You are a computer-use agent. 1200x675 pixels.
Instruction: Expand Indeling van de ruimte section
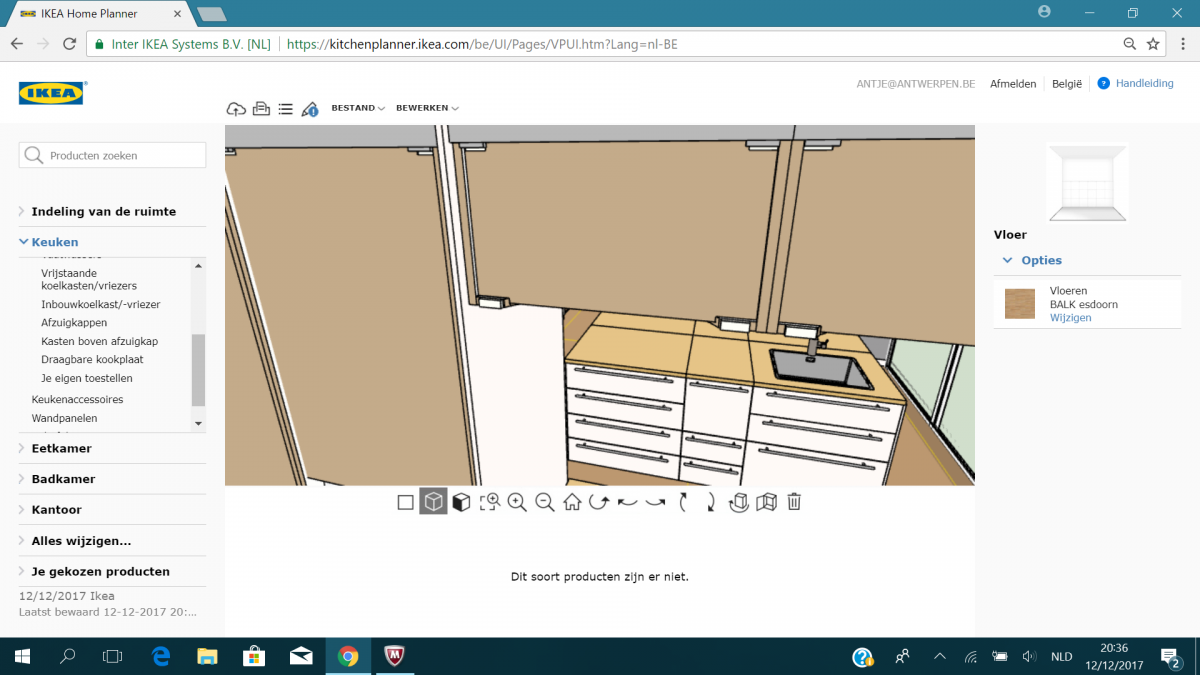click(x=103, y=211)
